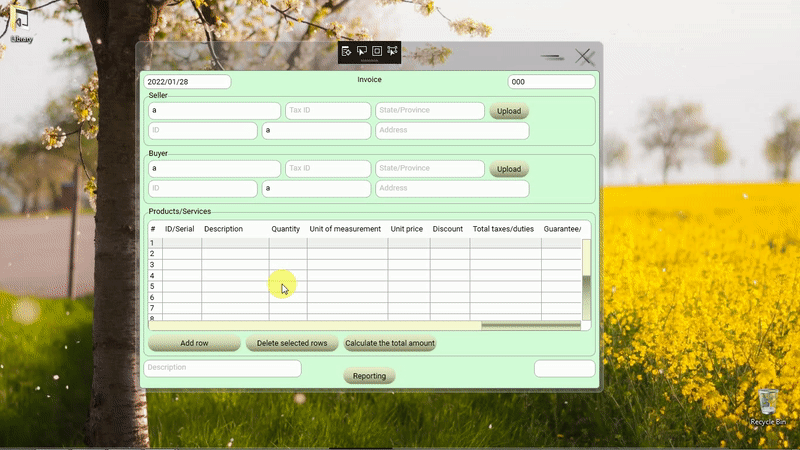Click the Guarantee column header
The image size is (800, 450).
(x=562, y=229)
